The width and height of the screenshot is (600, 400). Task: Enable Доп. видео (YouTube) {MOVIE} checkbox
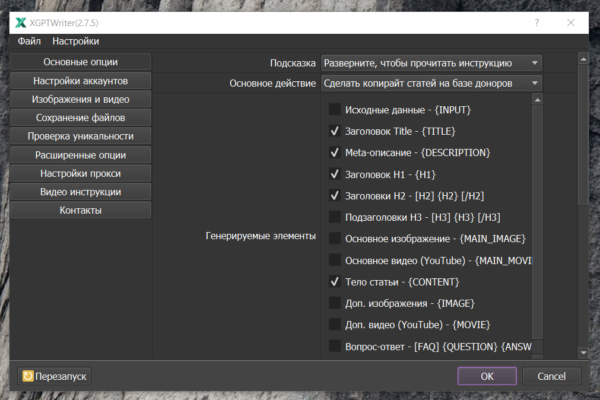(x=335, y=325)
